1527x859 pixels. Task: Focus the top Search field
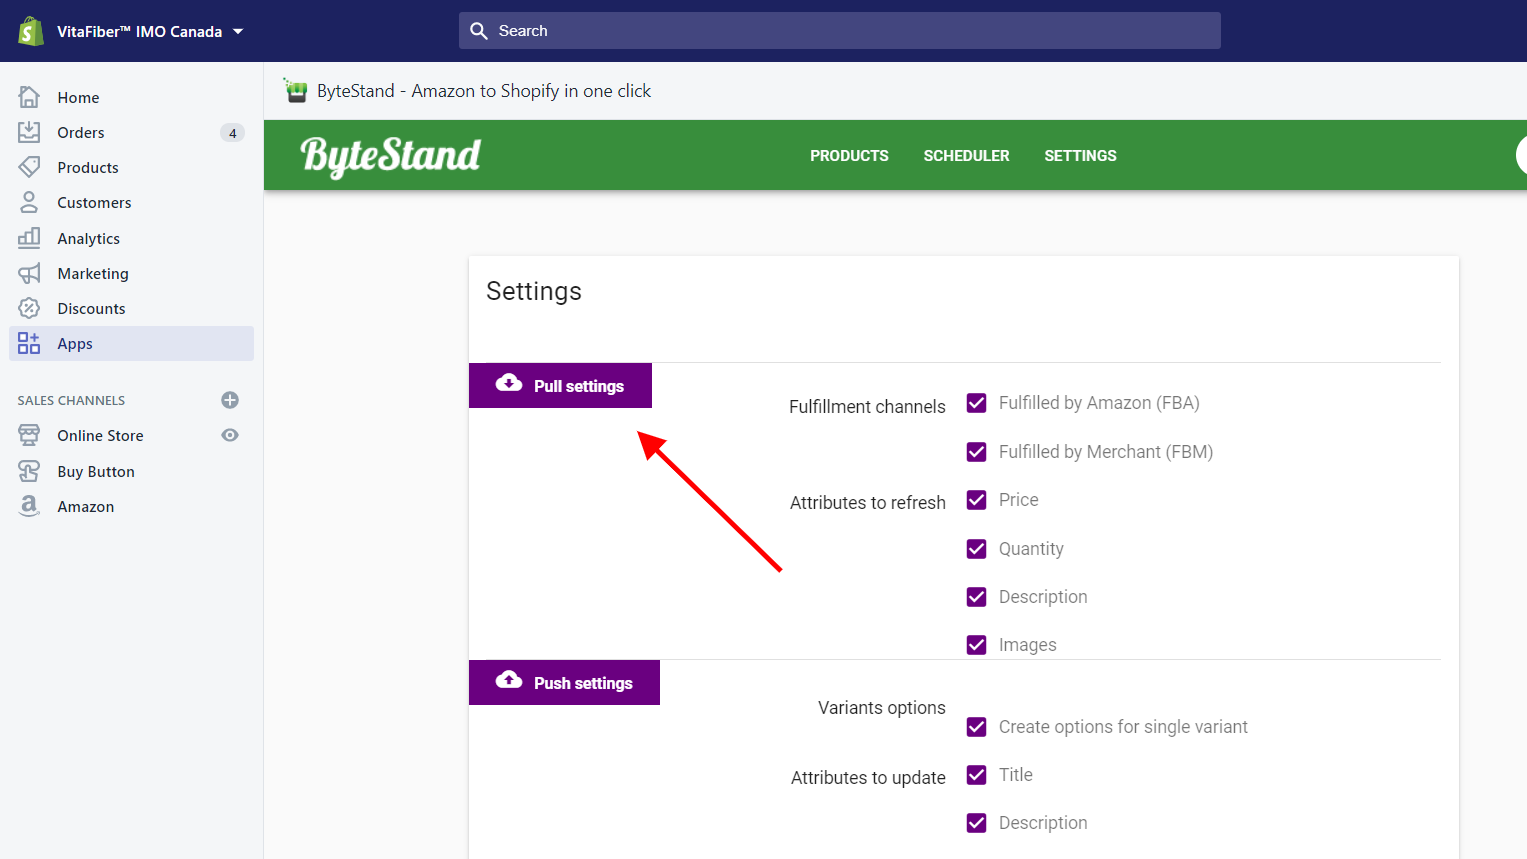(x=840, y=31)
